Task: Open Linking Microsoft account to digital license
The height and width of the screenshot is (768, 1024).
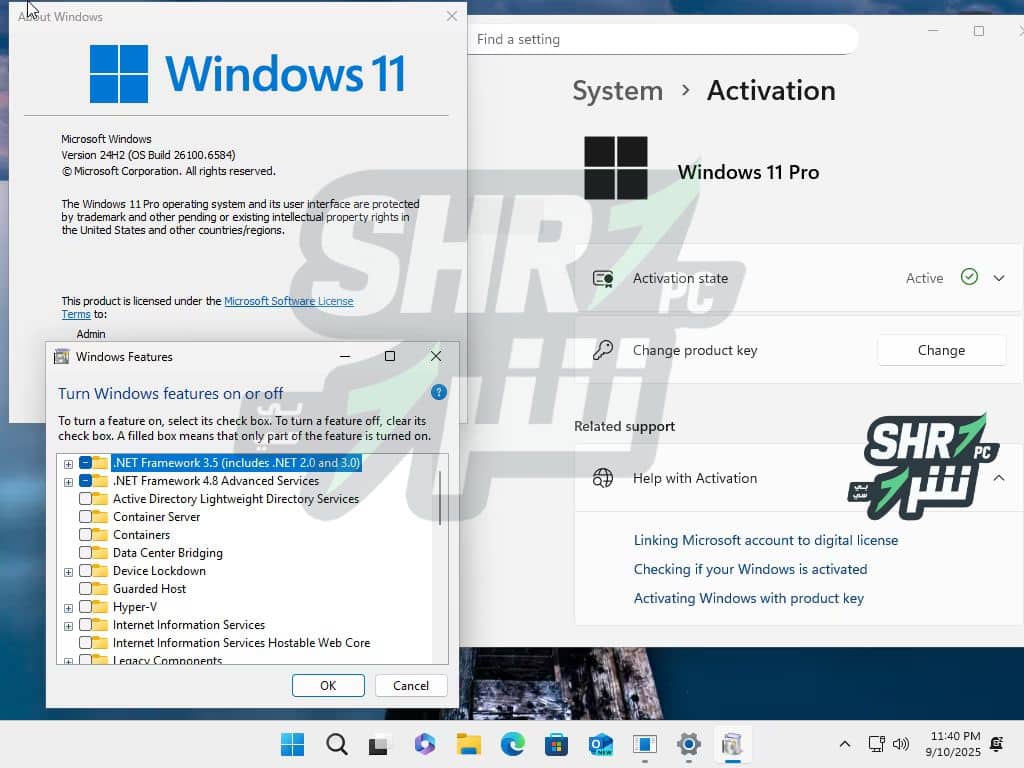Action: click(765, 540)
